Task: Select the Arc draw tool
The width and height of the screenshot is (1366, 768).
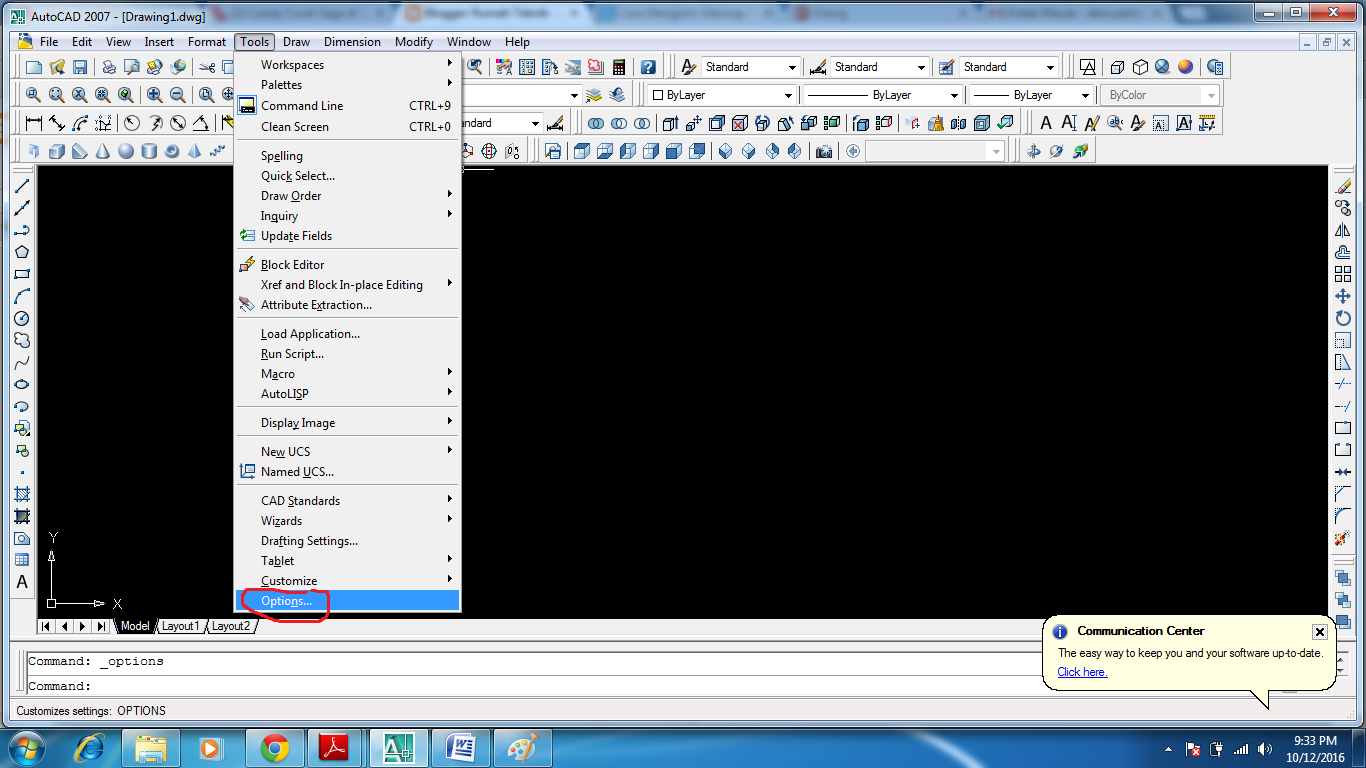Action: point(22,296)
